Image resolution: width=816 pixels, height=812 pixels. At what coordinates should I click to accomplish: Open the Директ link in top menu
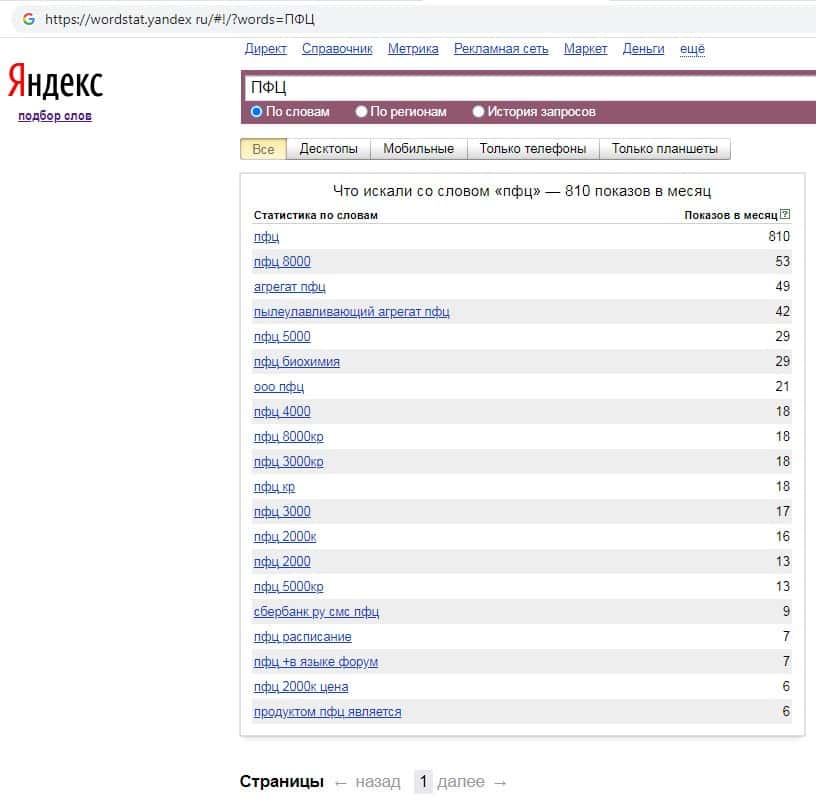coord(265,49)
